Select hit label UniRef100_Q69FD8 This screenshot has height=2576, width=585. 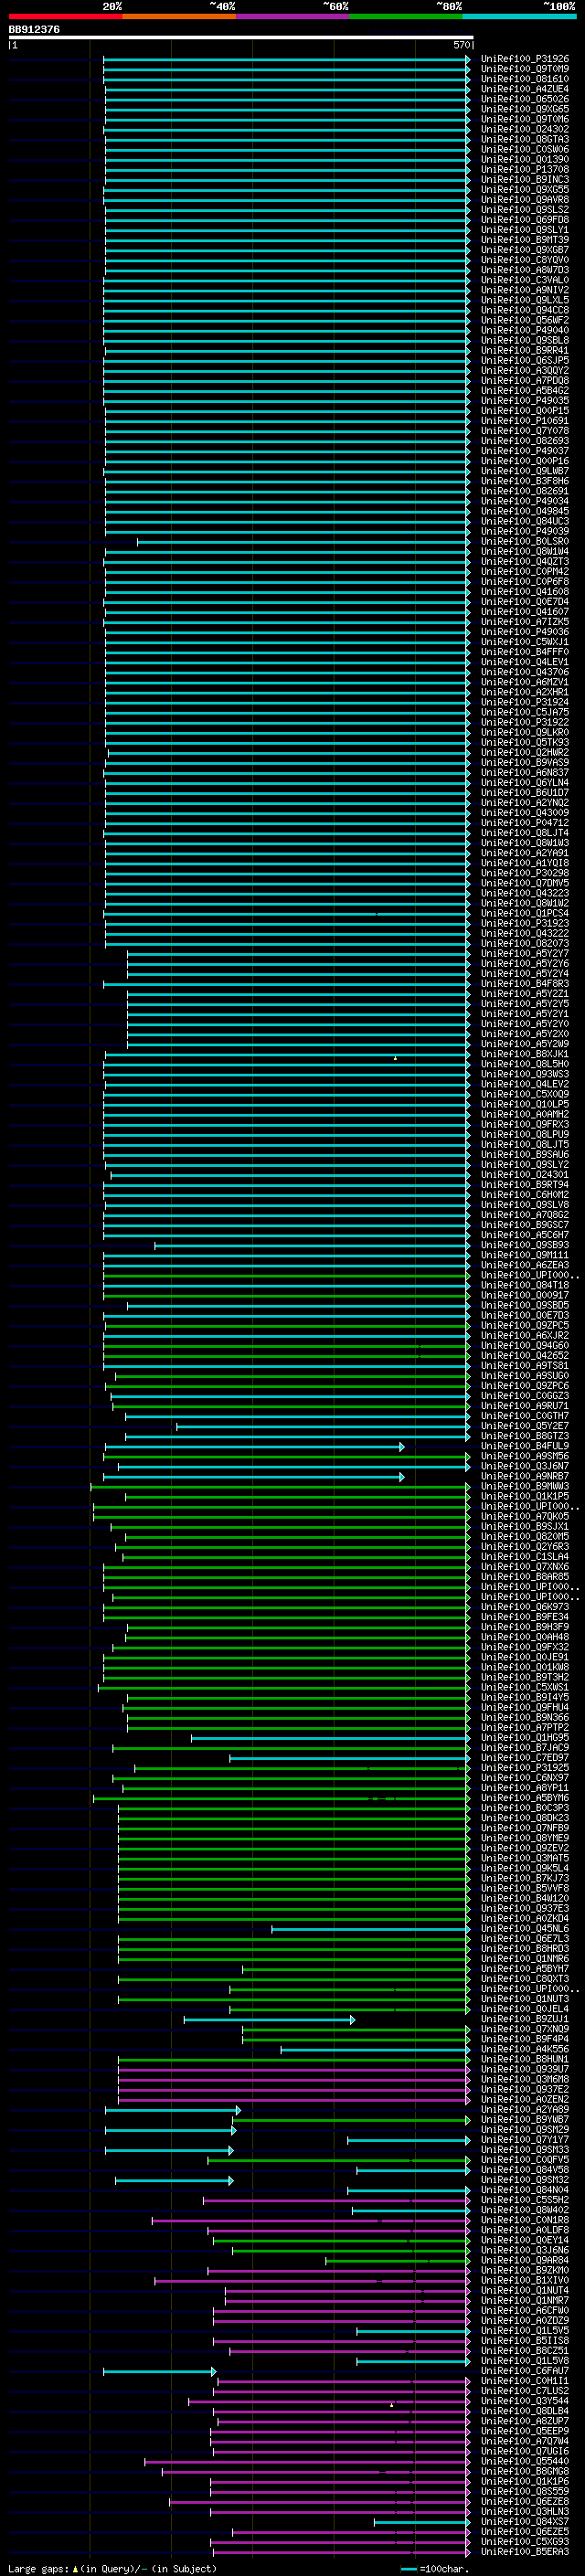point(525,220)
